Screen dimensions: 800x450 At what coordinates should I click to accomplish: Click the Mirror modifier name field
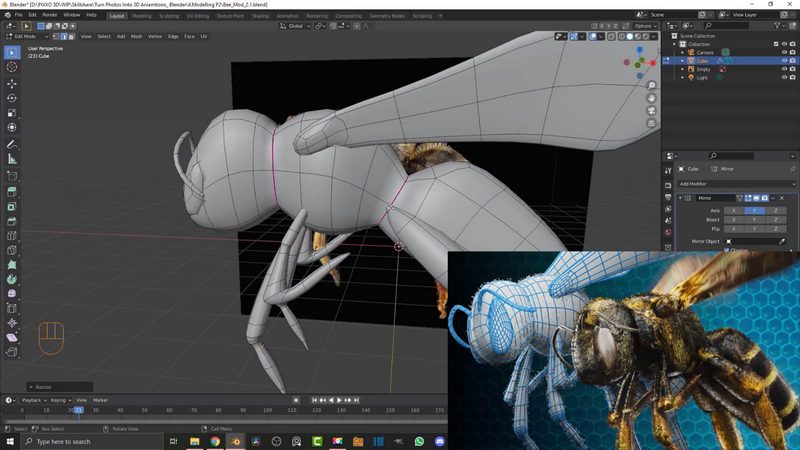[715, 198]
